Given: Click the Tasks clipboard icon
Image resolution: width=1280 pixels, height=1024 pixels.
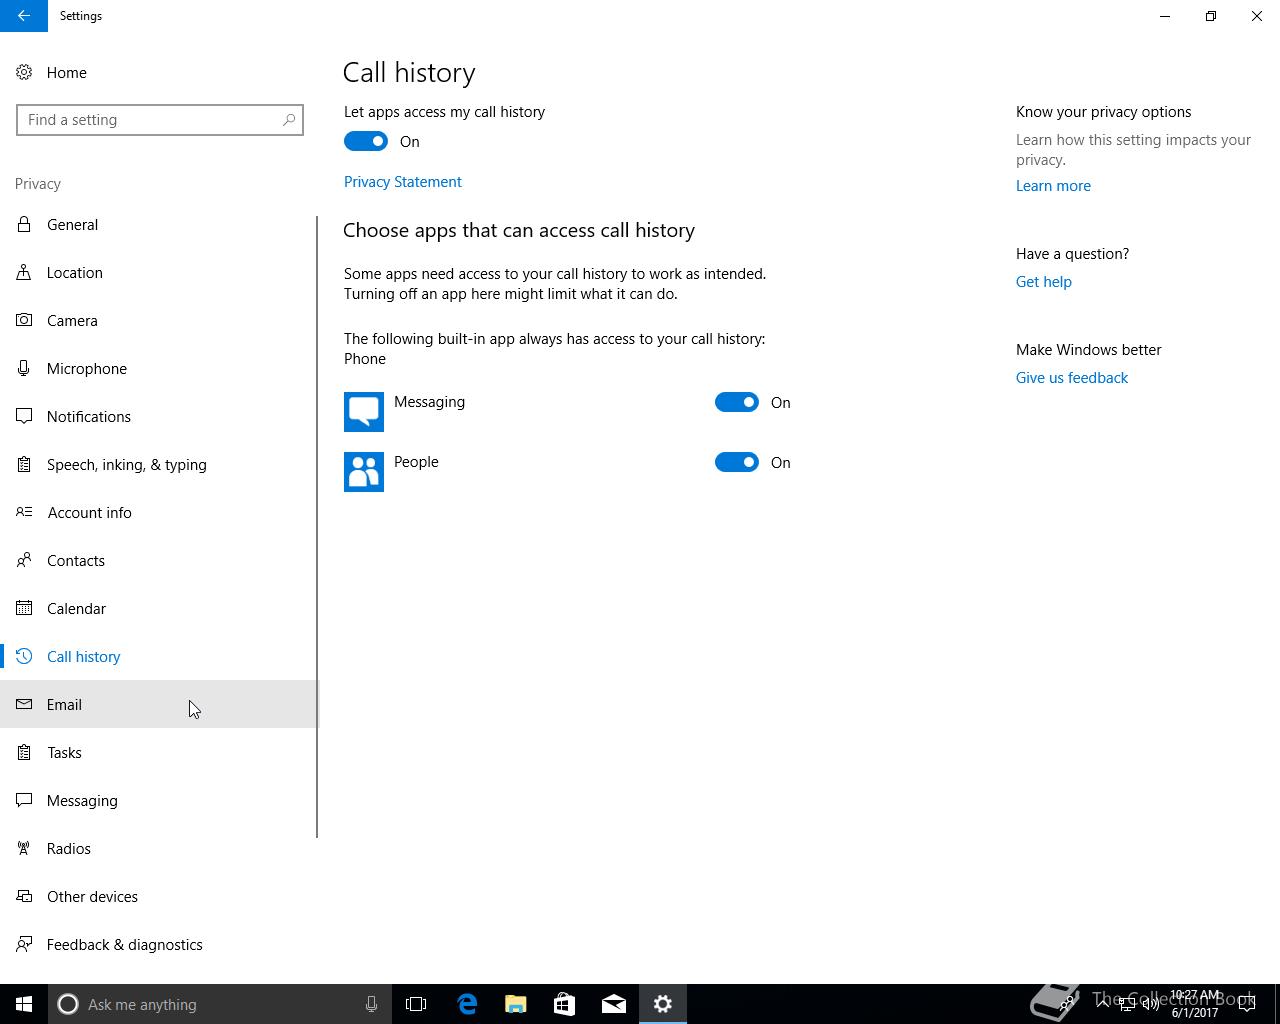Looking at the screenshot, I should coord(24,752).
